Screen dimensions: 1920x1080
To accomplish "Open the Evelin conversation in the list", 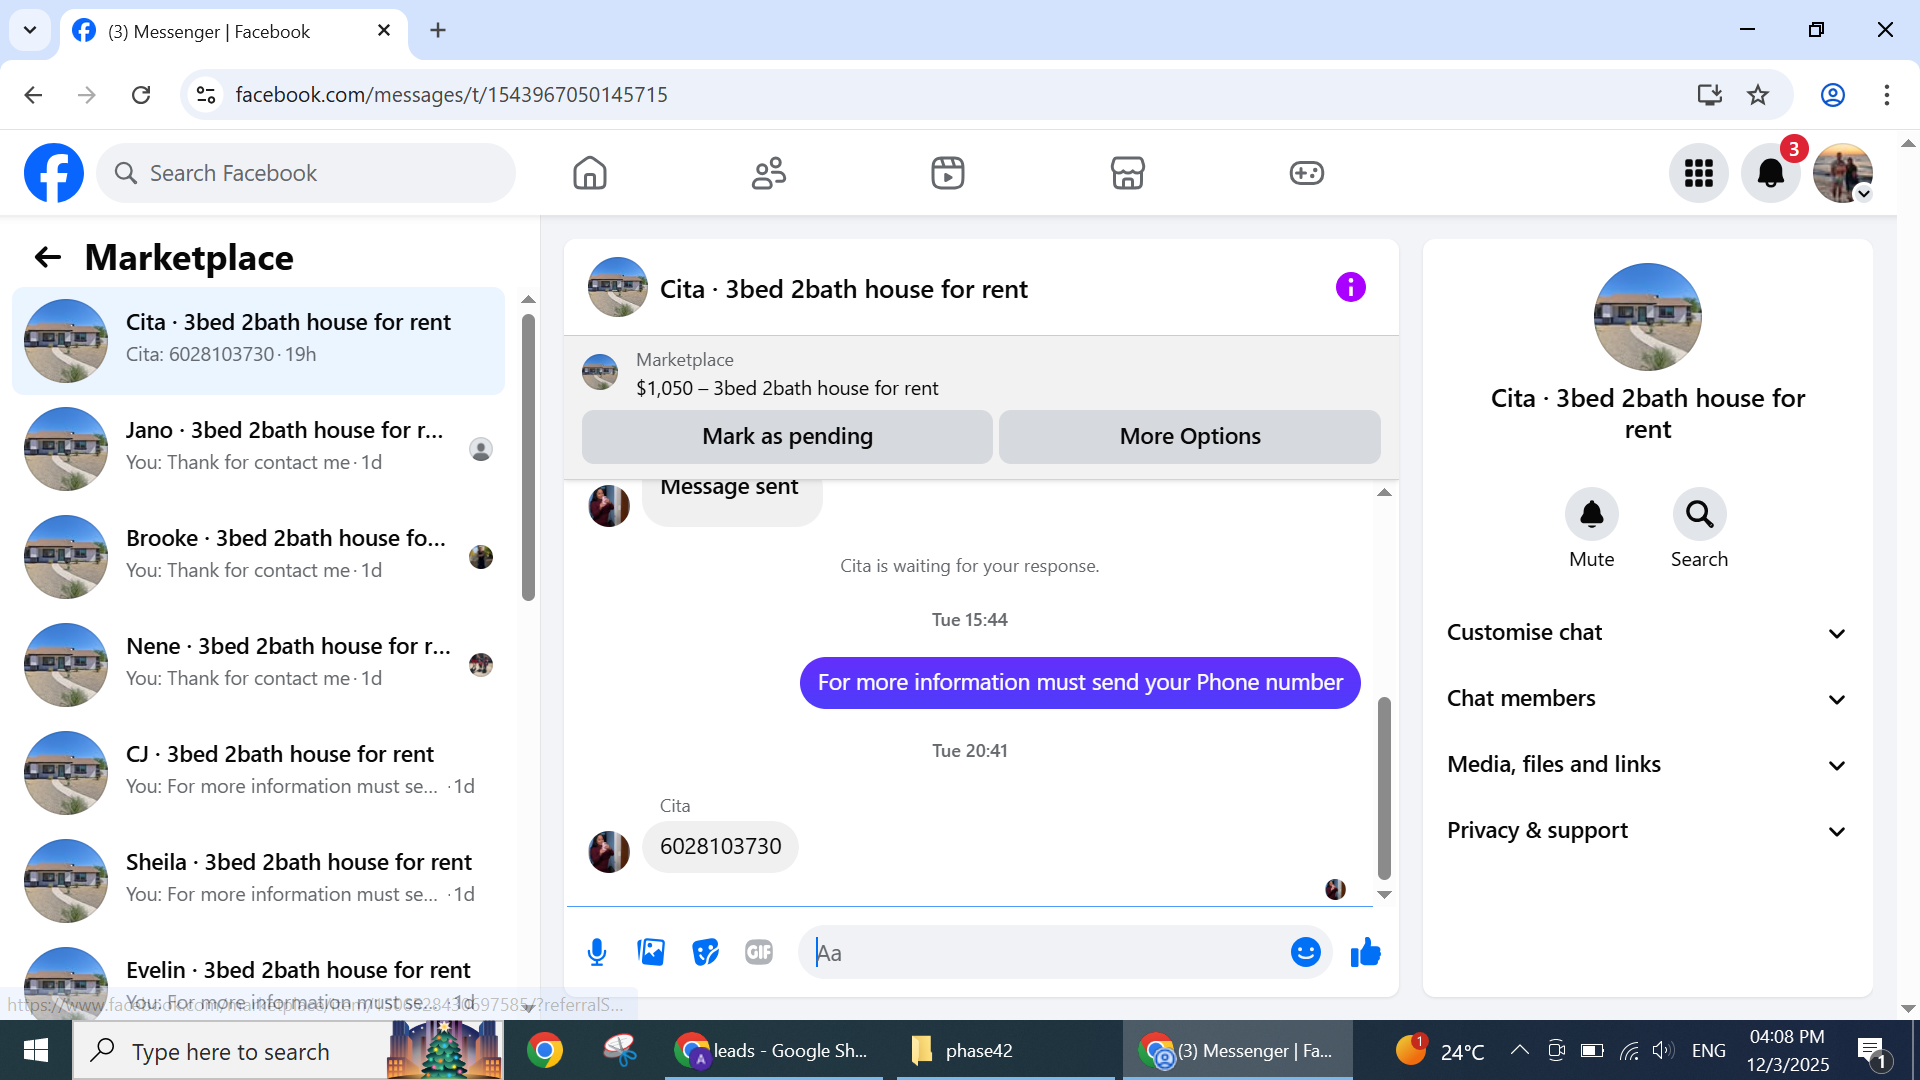I will coord(258,980).
